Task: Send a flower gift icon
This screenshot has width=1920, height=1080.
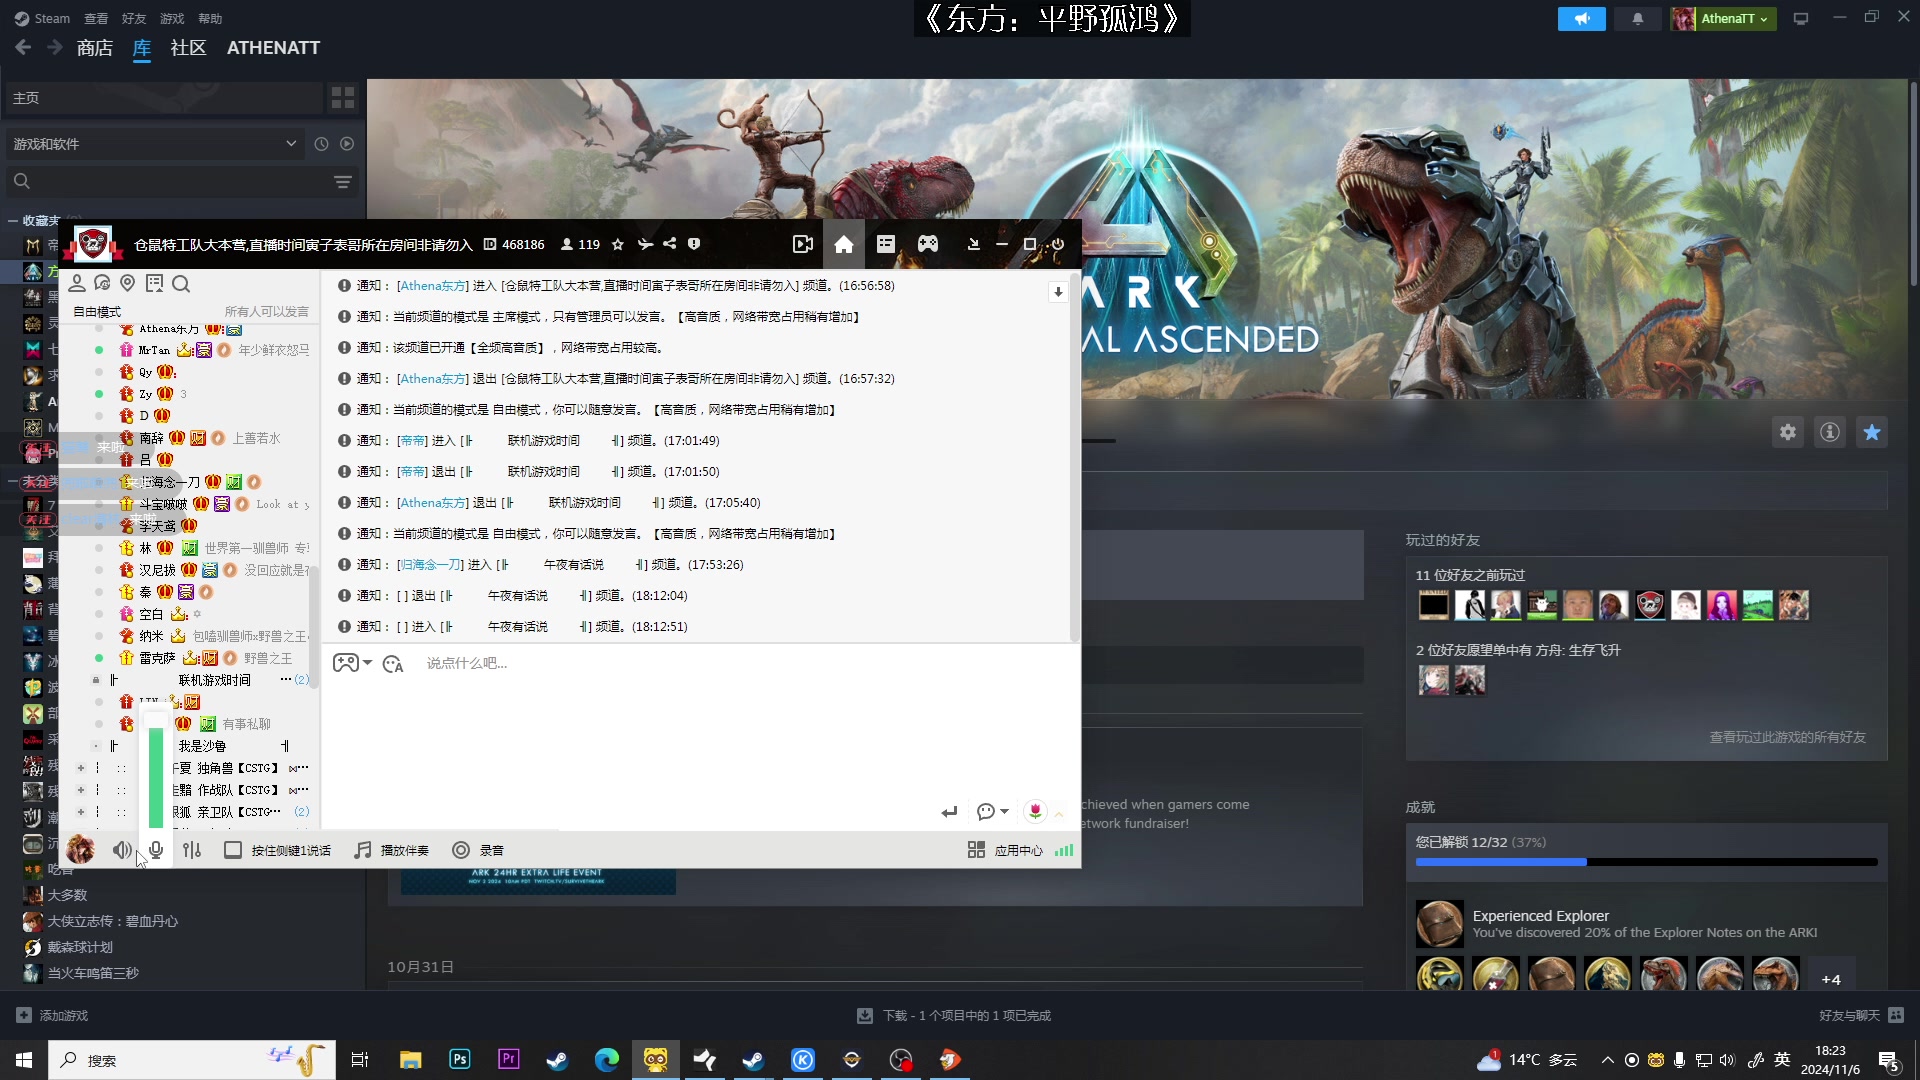Action: click(1035, 811)
